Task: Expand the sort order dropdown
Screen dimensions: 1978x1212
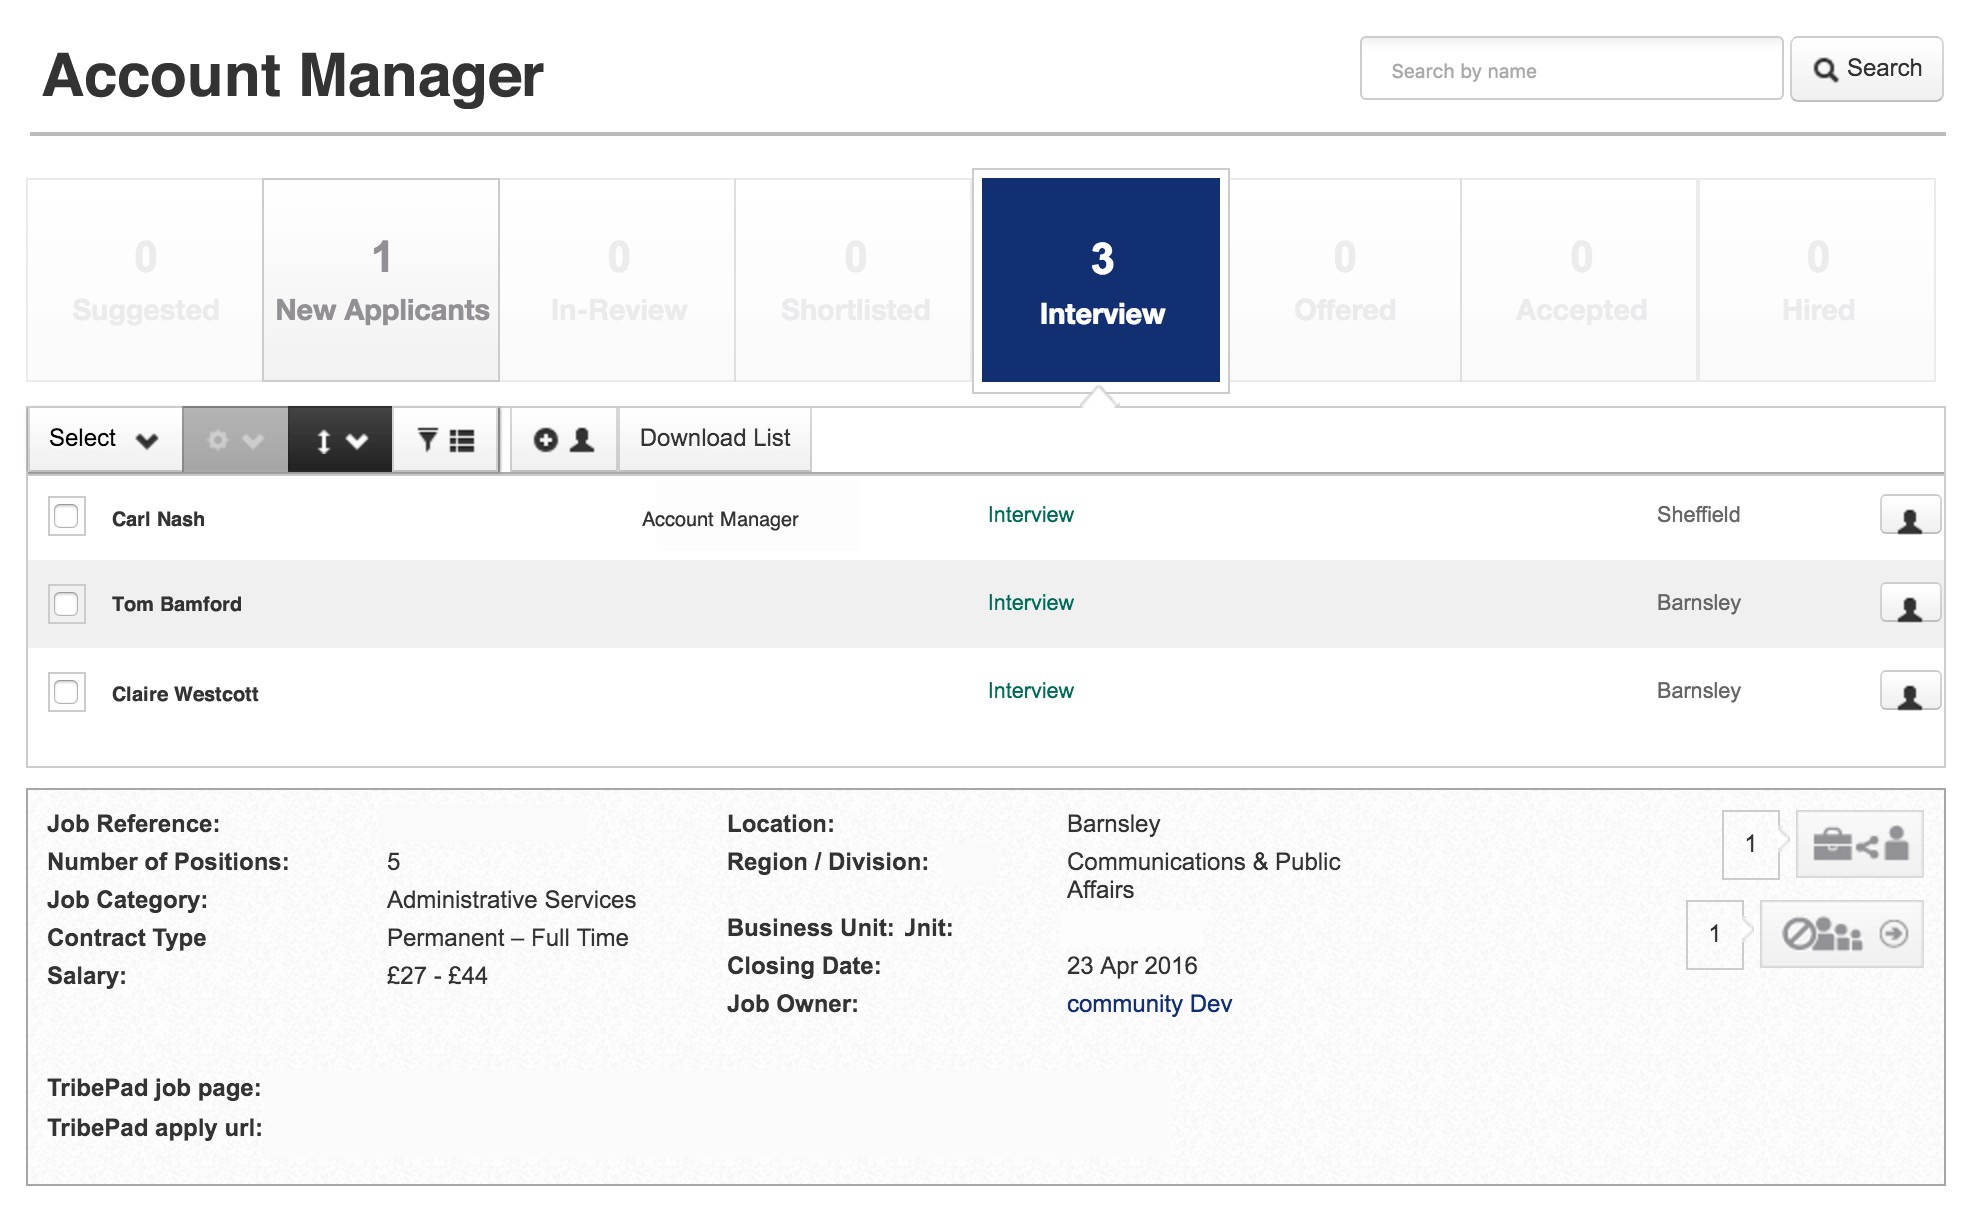Action: (x=340, y=440)
